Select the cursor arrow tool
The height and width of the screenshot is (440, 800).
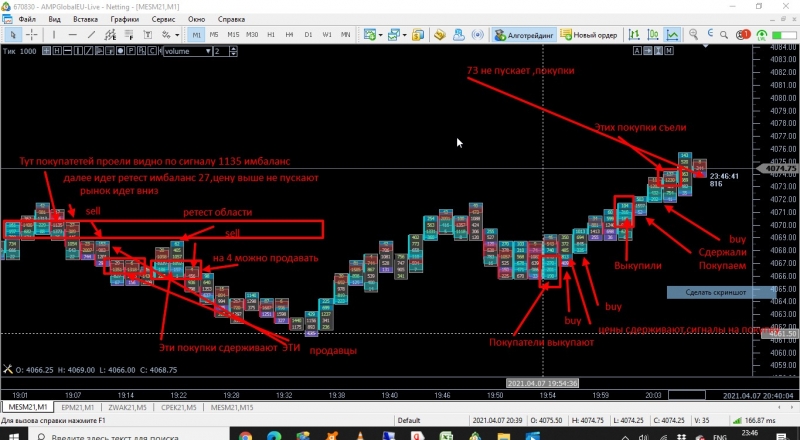[x=13, y=35]
